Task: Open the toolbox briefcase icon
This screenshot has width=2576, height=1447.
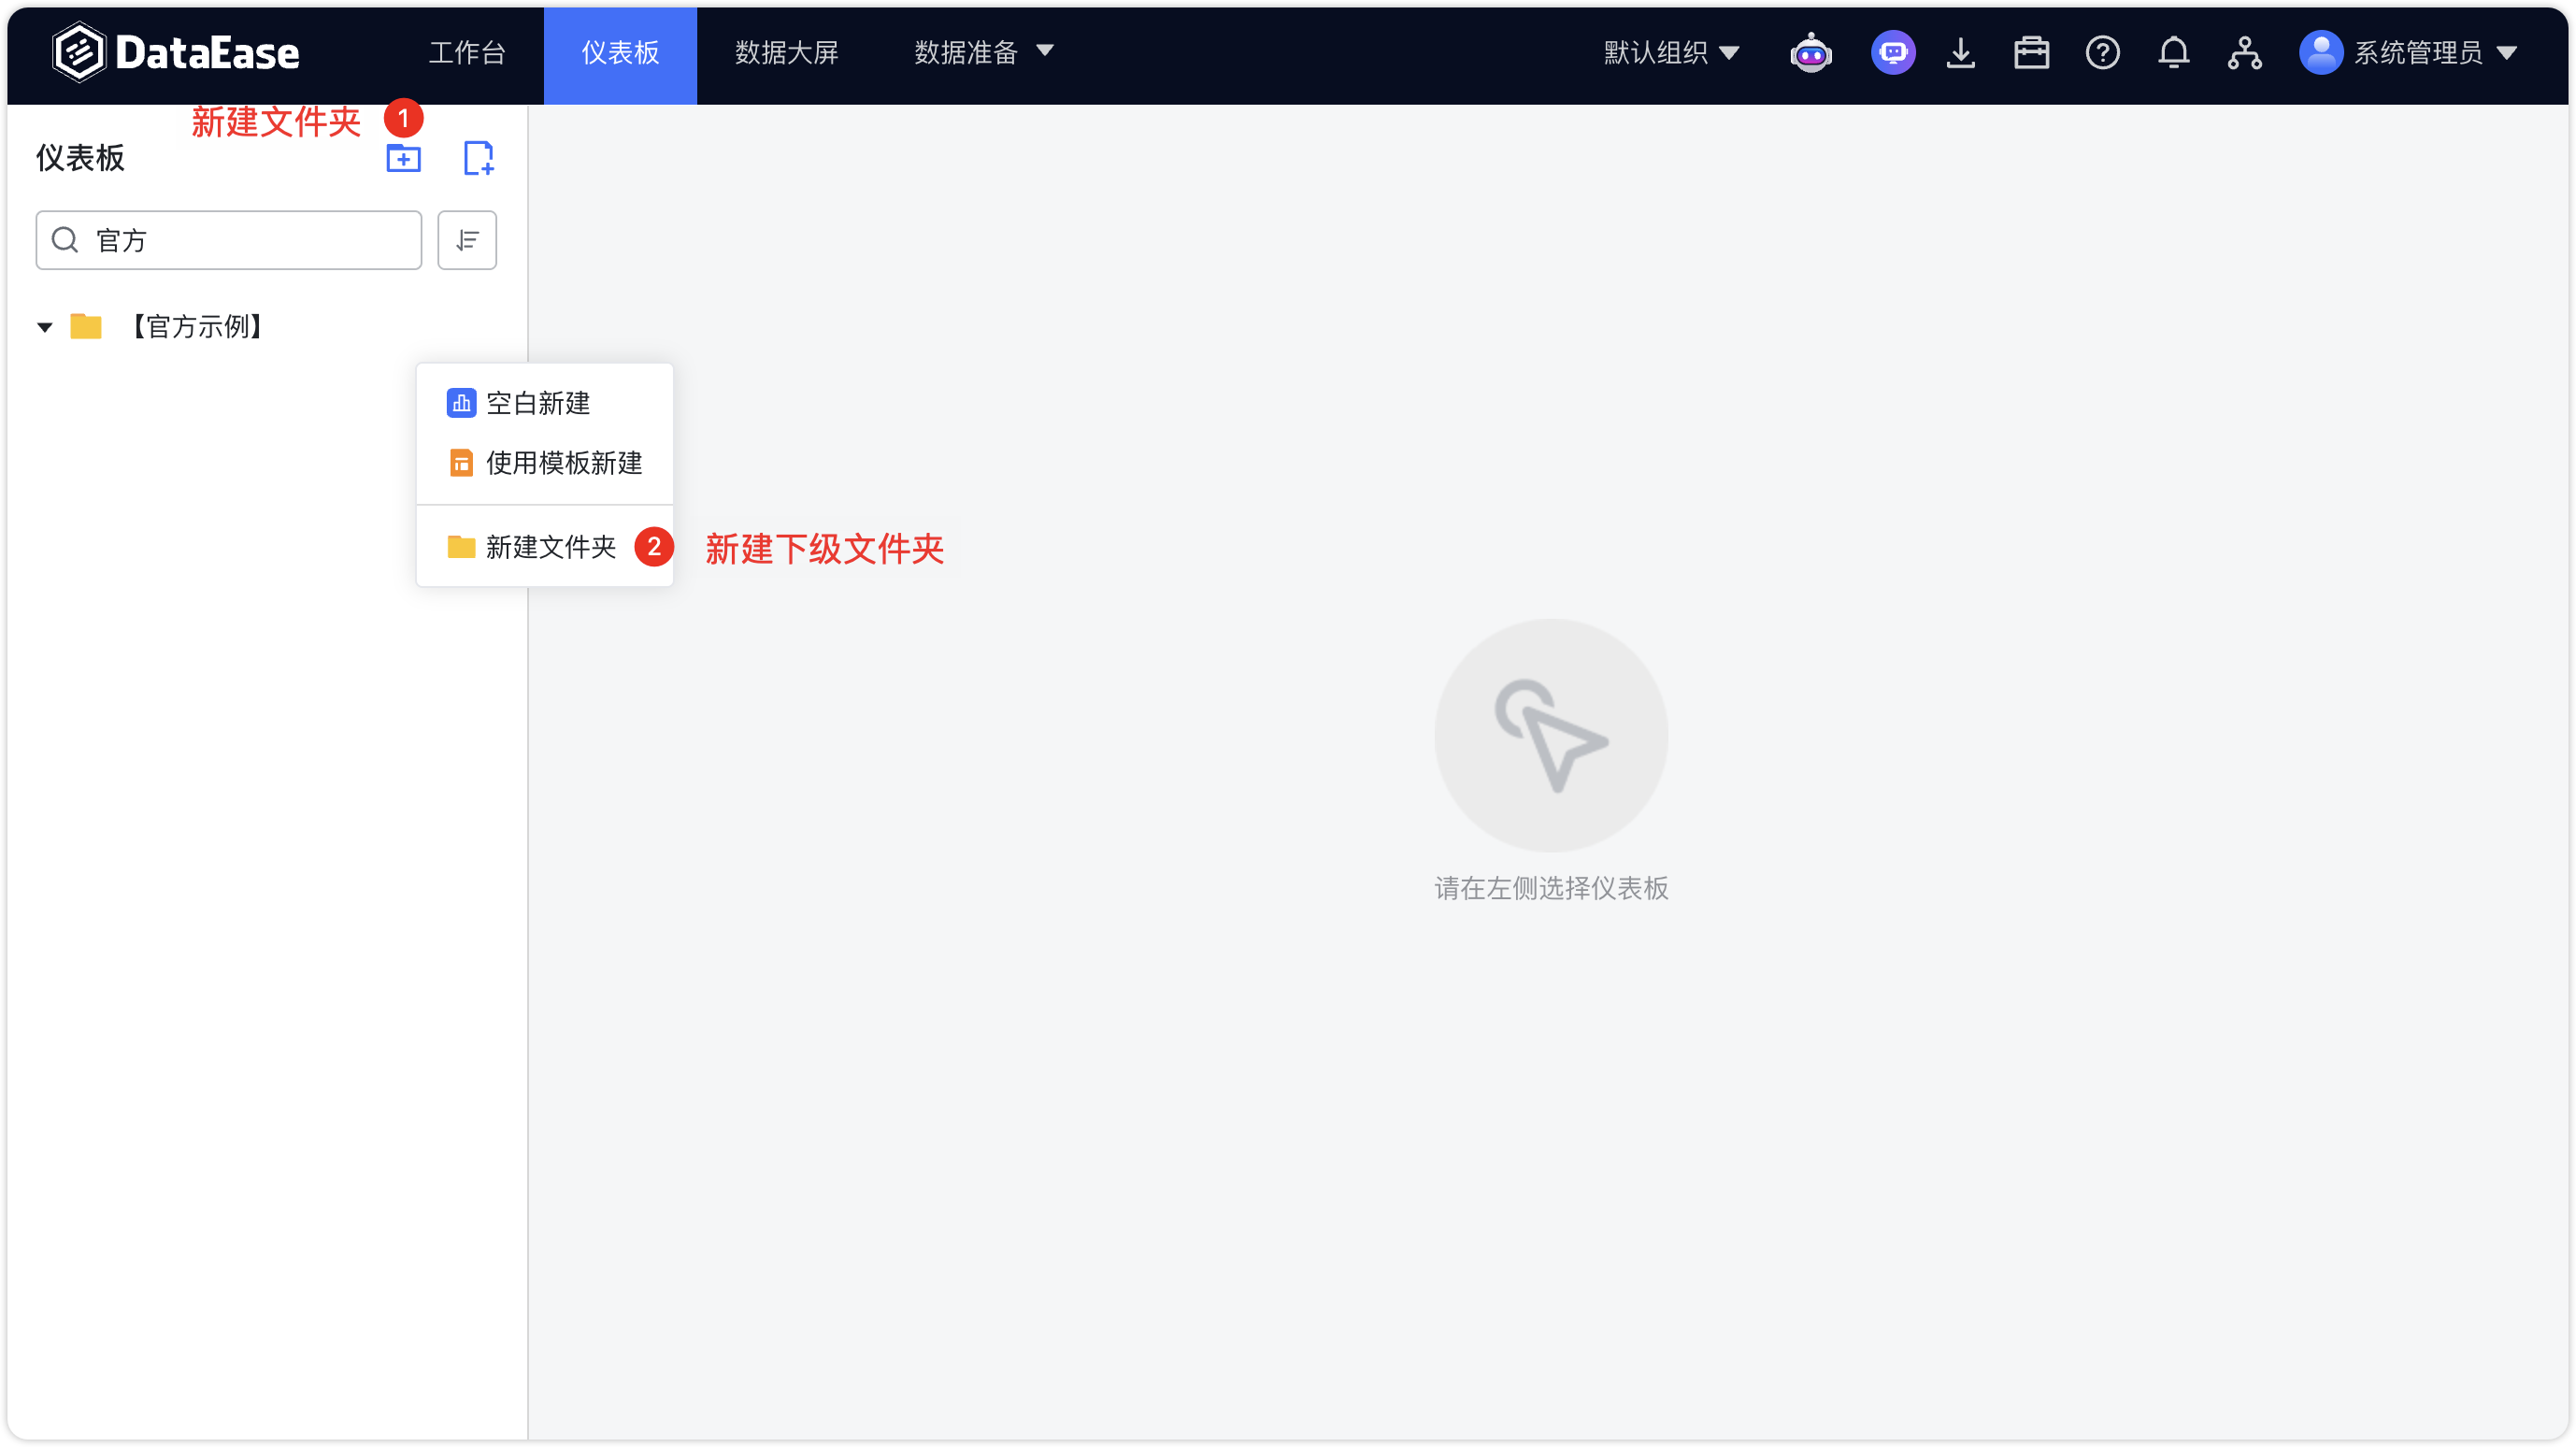Action: coord(2032,52)
